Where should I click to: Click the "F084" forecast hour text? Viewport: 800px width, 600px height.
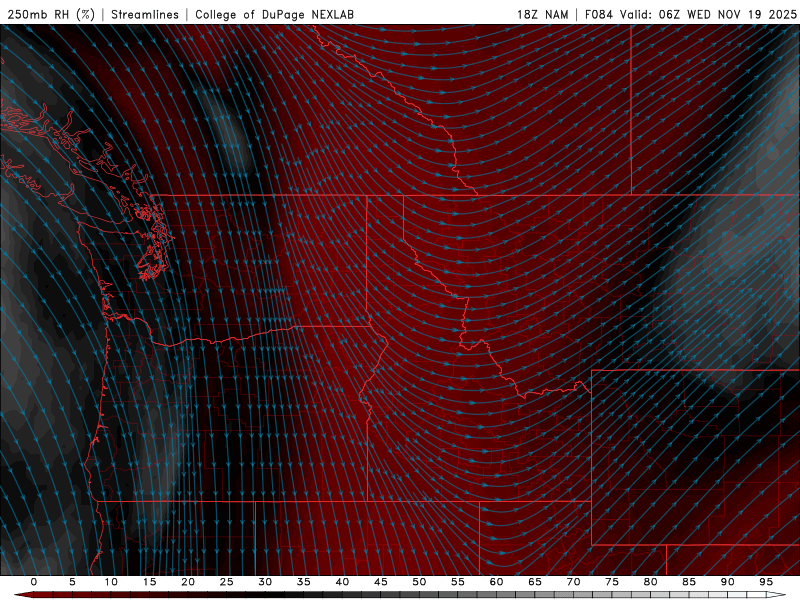[x=598, y=14]
